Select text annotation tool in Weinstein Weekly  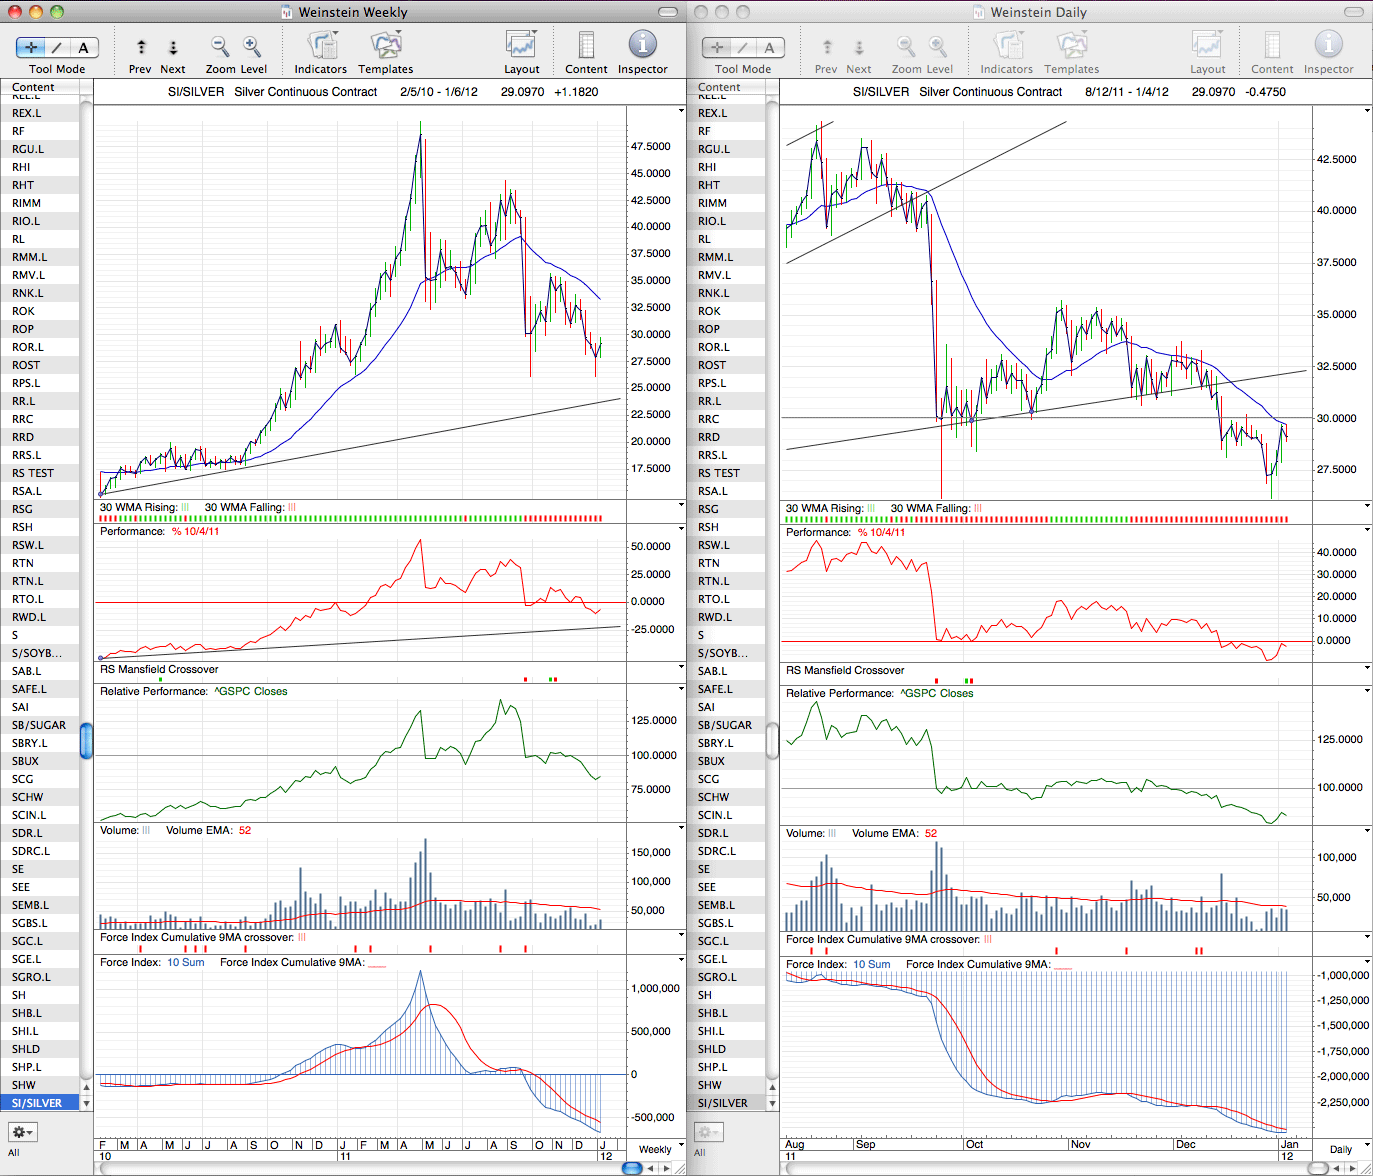pos(83,47)
